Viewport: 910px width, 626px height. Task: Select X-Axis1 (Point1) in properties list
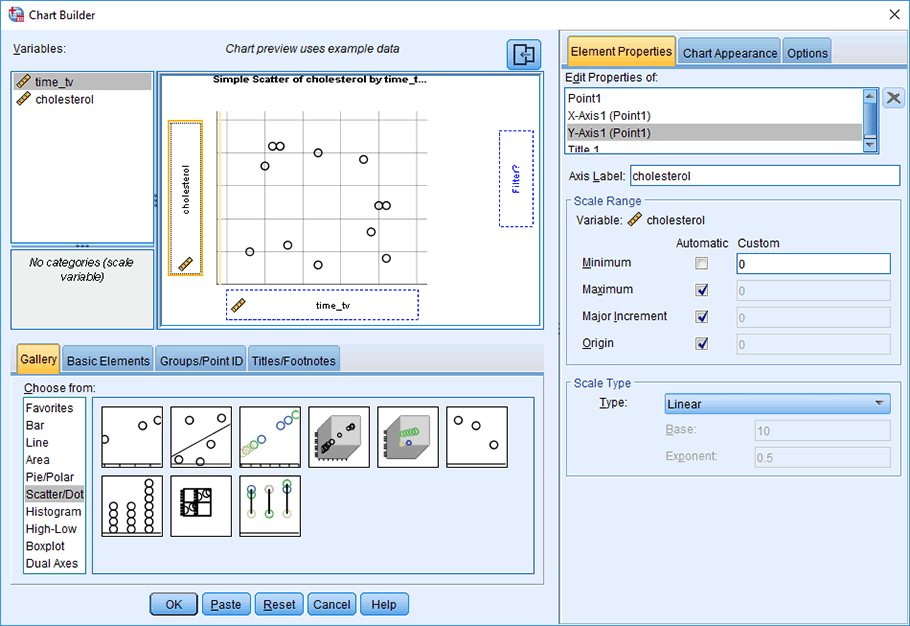pos(609,116)
